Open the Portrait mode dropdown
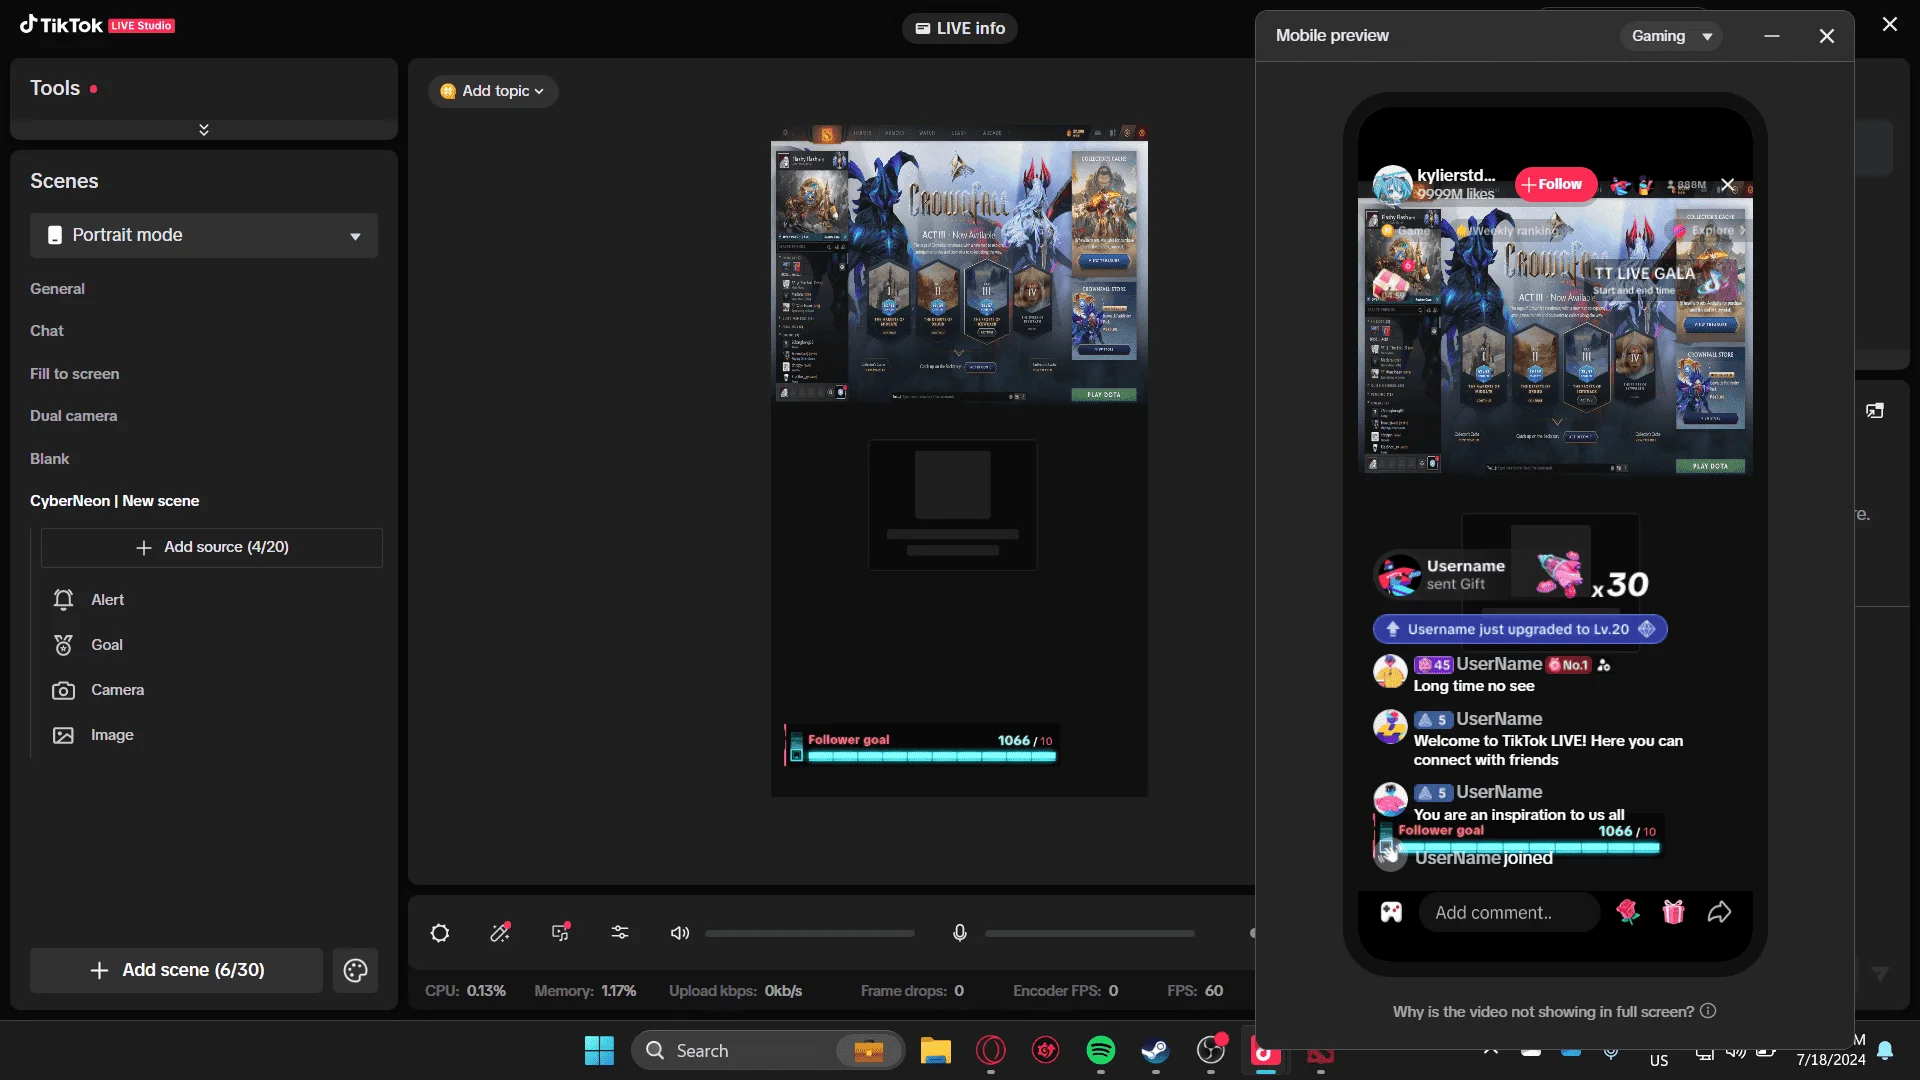 204,236
